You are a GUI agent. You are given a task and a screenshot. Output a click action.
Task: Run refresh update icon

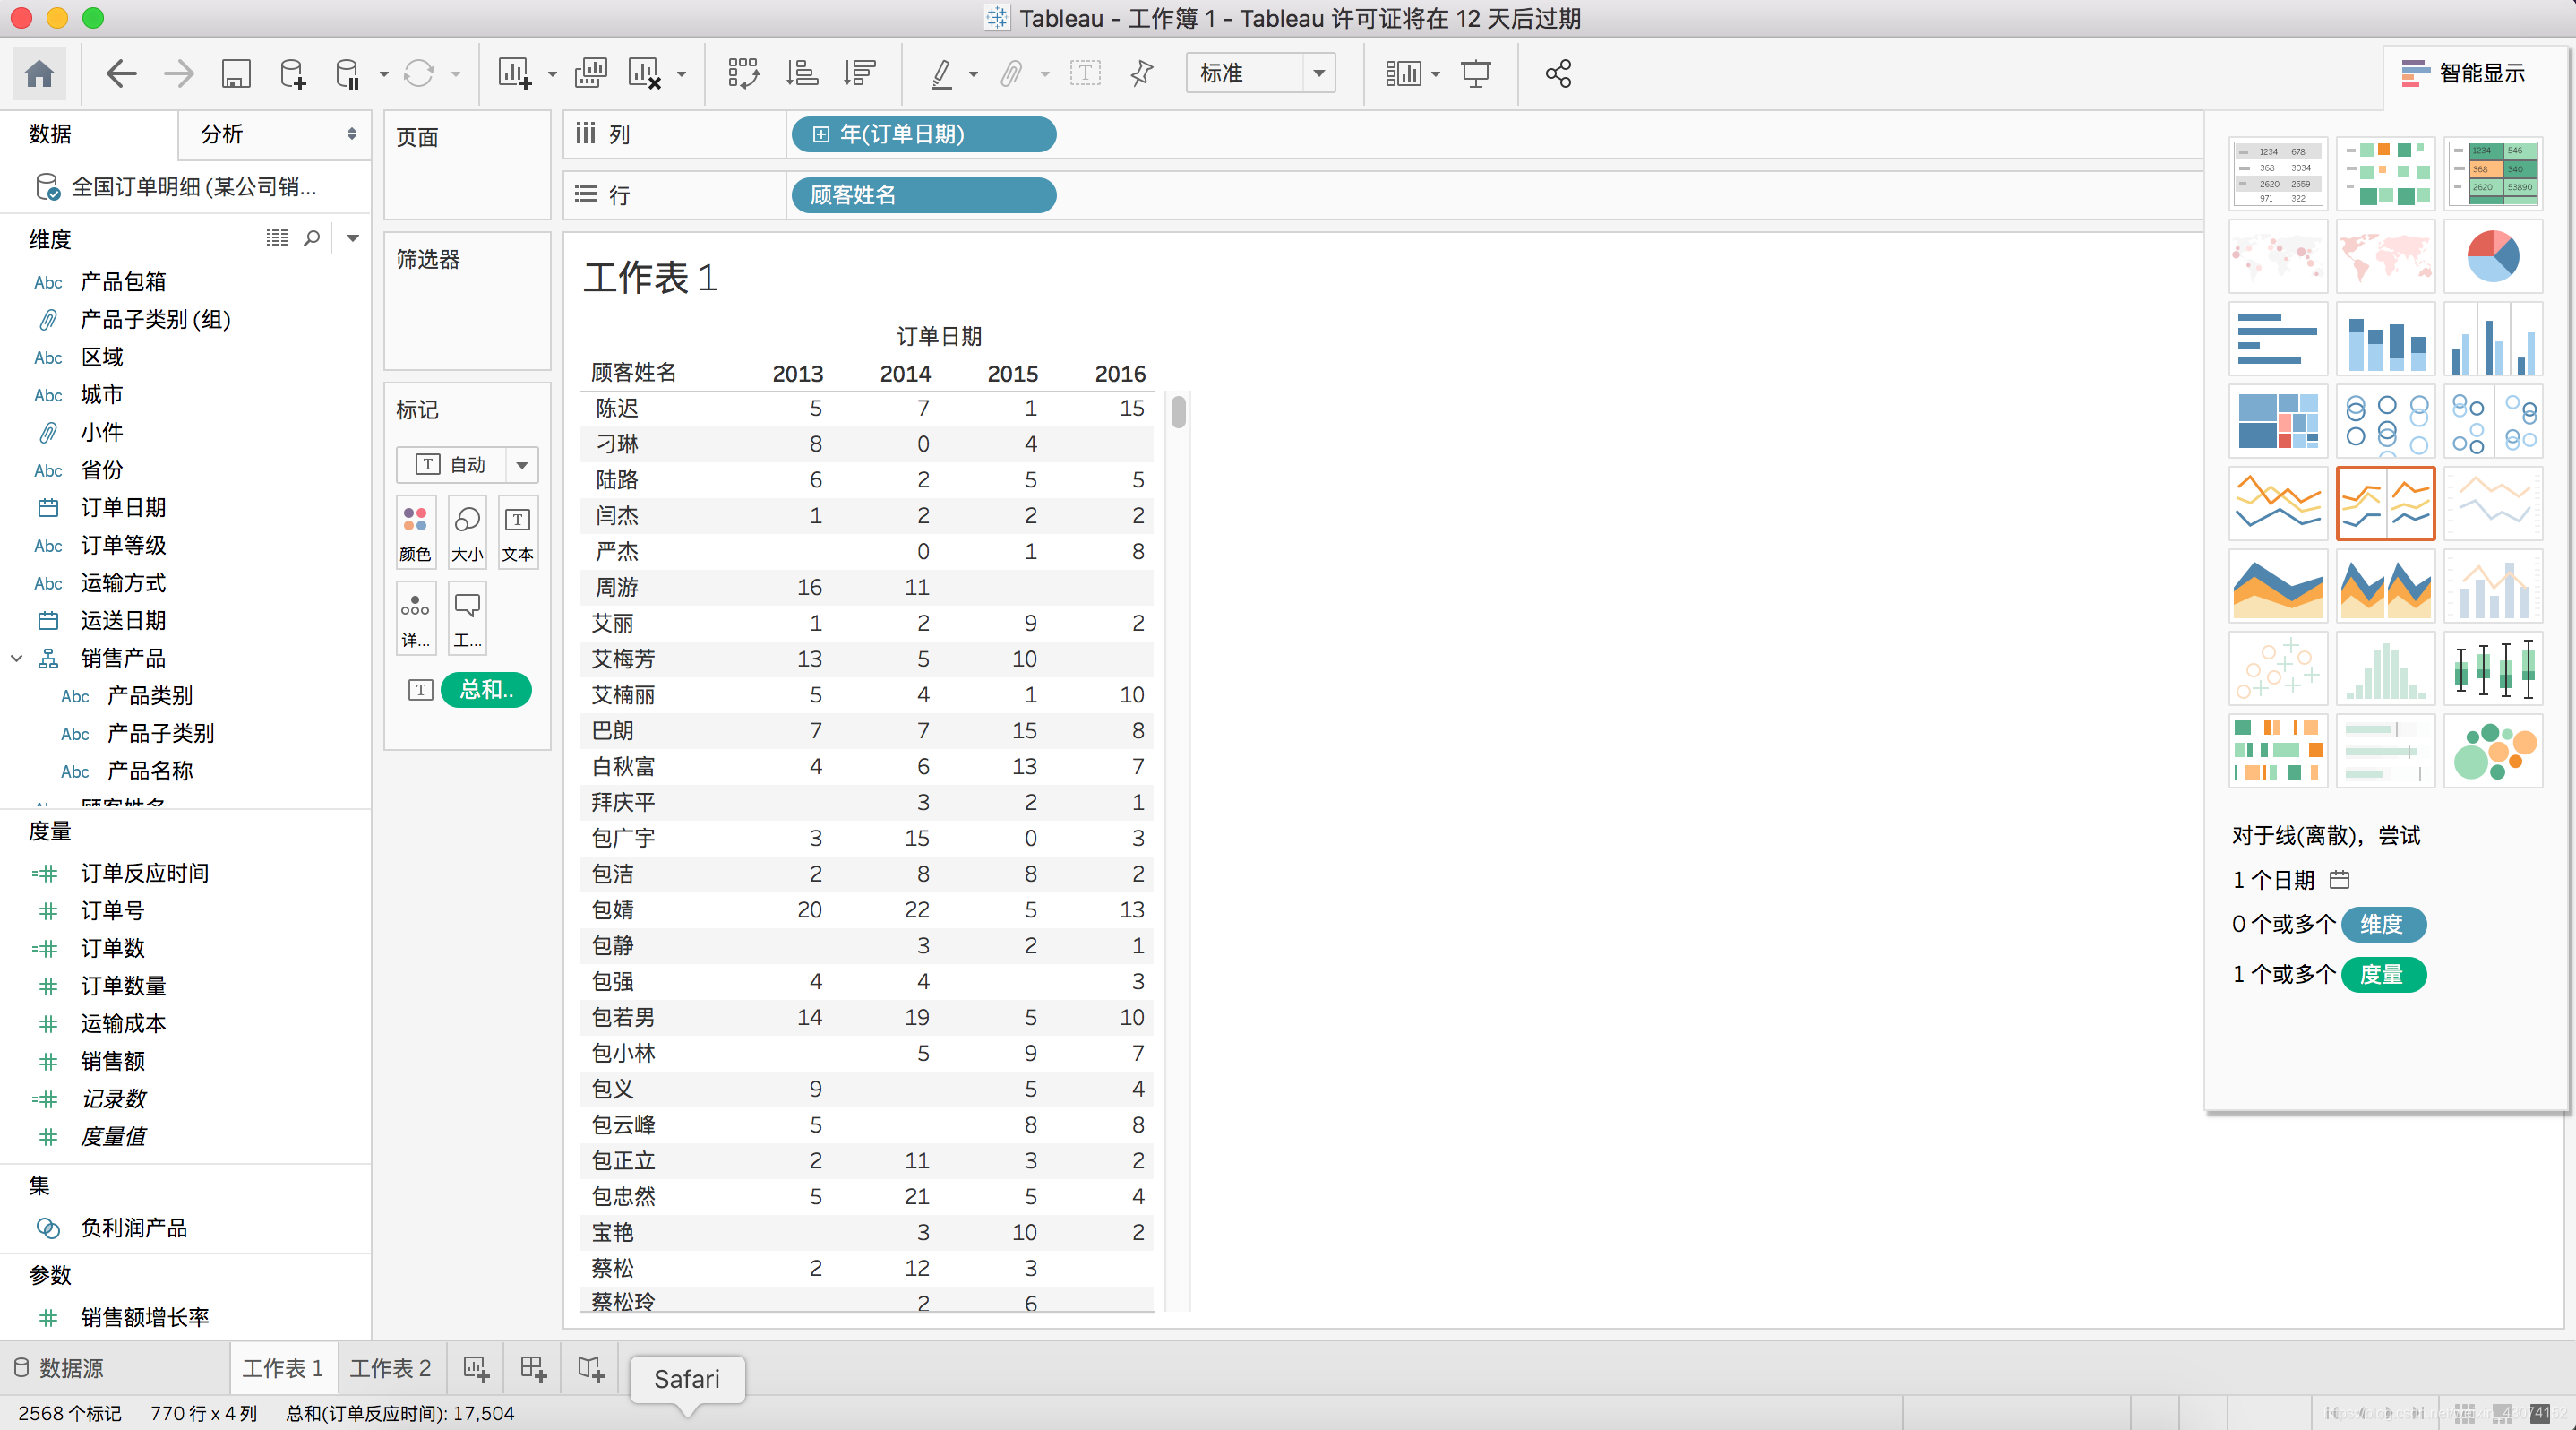[x=418, y=73]
